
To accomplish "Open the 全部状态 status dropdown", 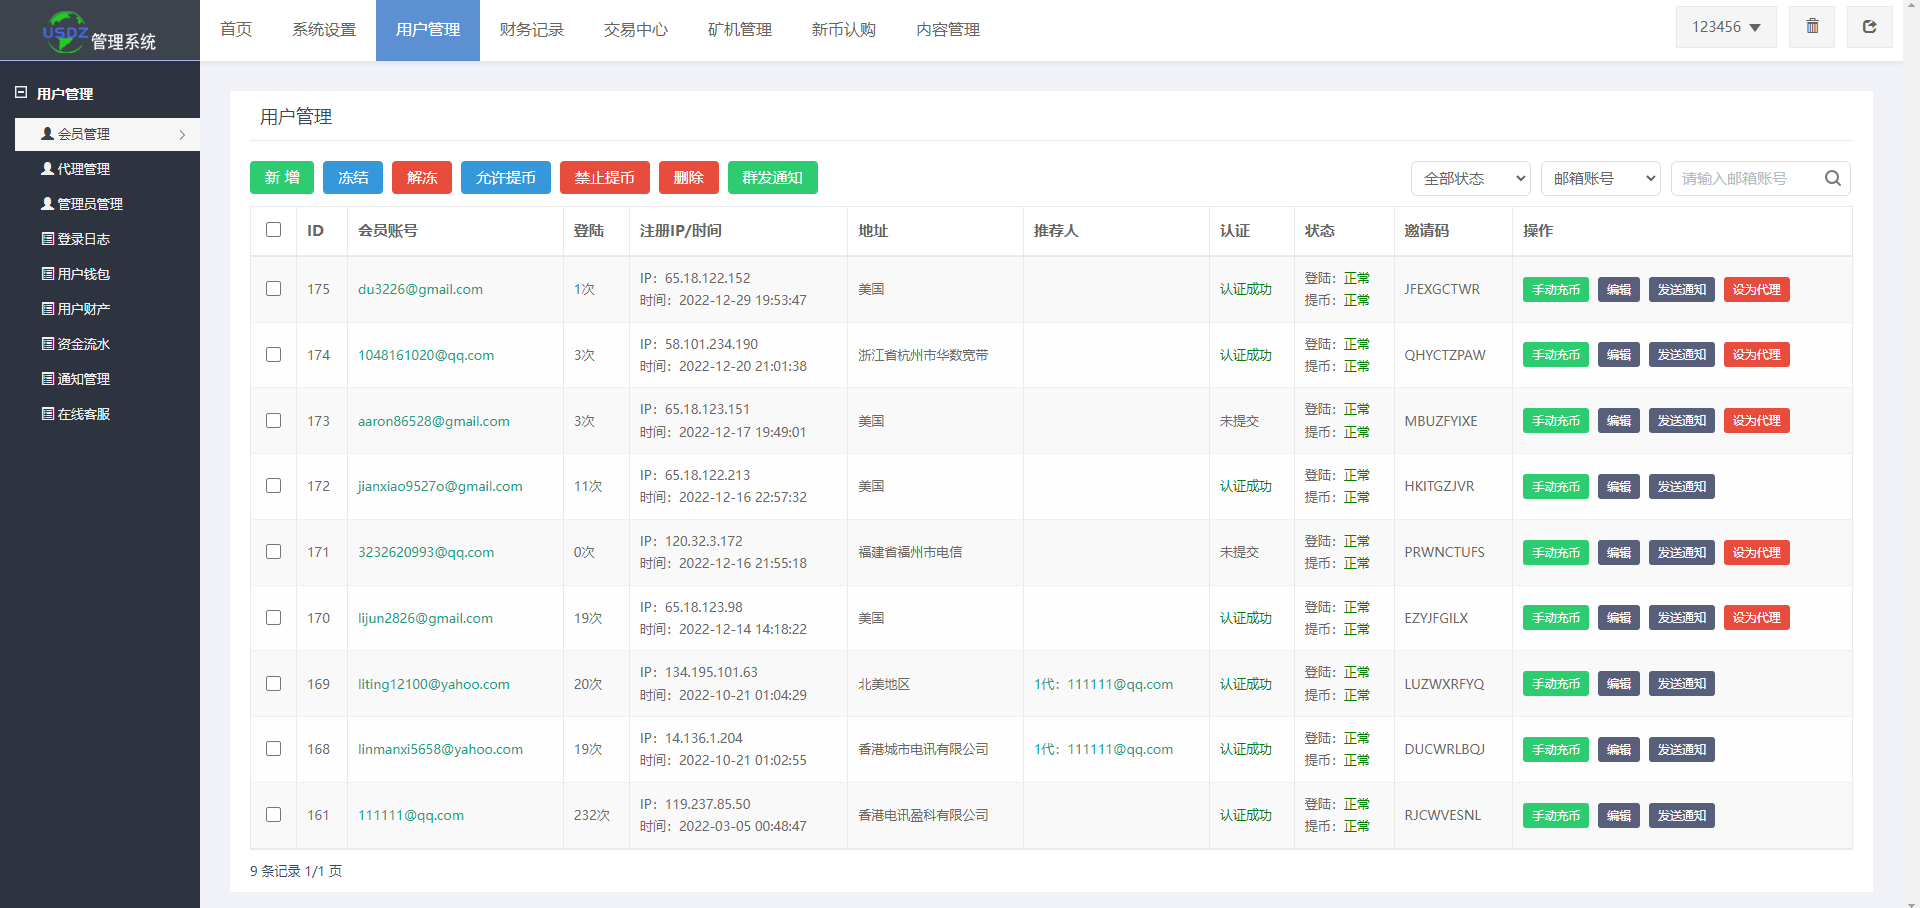I will click(x=1470, y=178).
